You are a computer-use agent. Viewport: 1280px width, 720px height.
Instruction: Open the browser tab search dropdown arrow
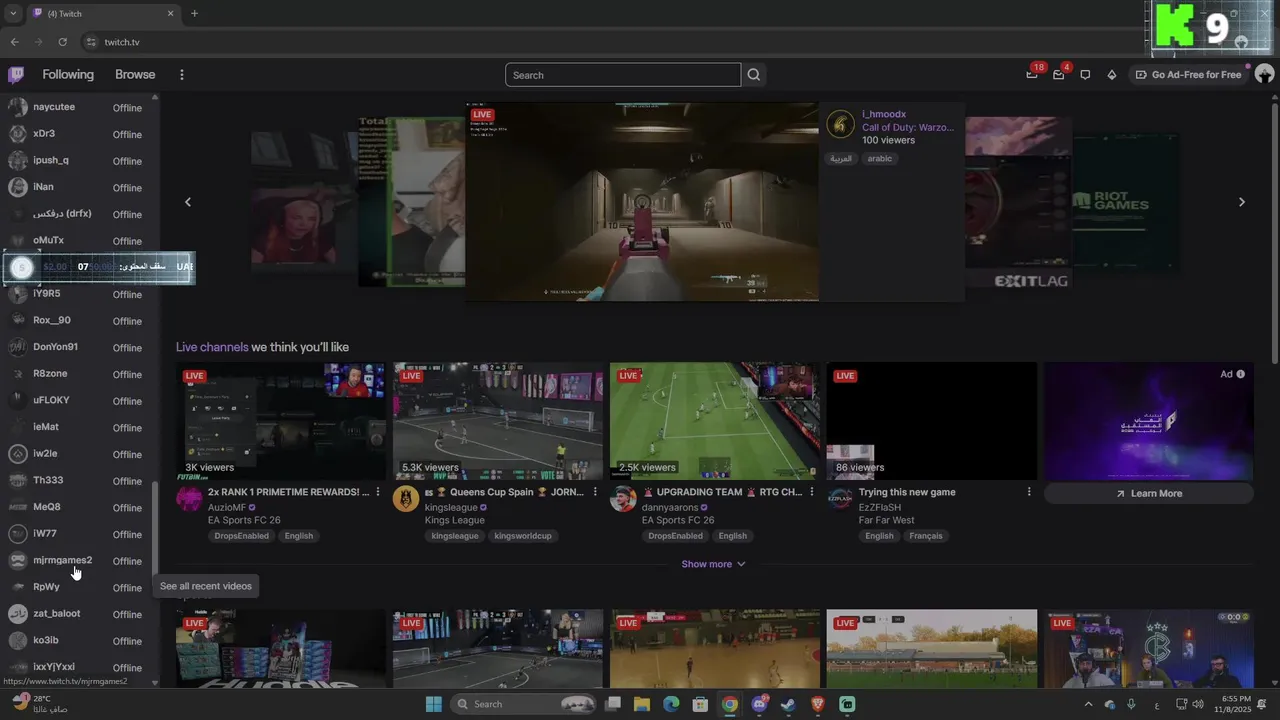(x=13, y=14)
